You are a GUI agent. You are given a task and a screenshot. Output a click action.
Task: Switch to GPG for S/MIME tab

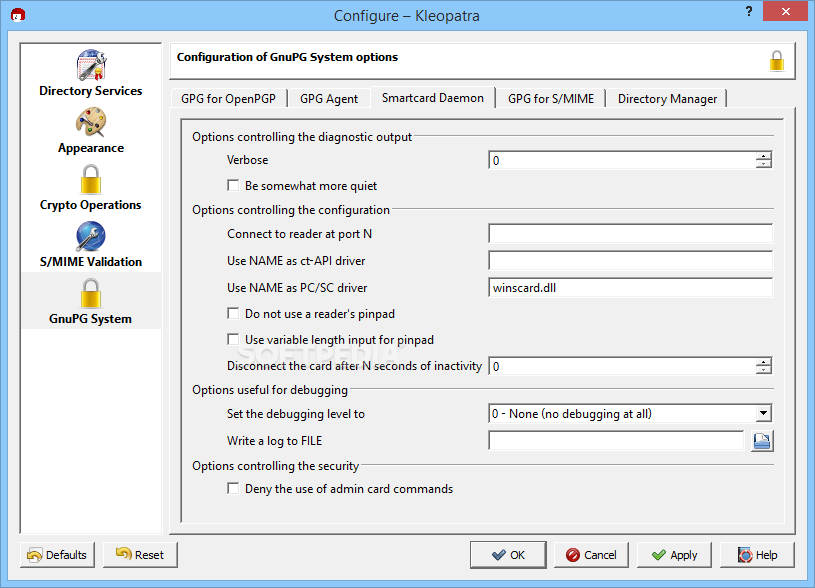(x=551, y=98)
